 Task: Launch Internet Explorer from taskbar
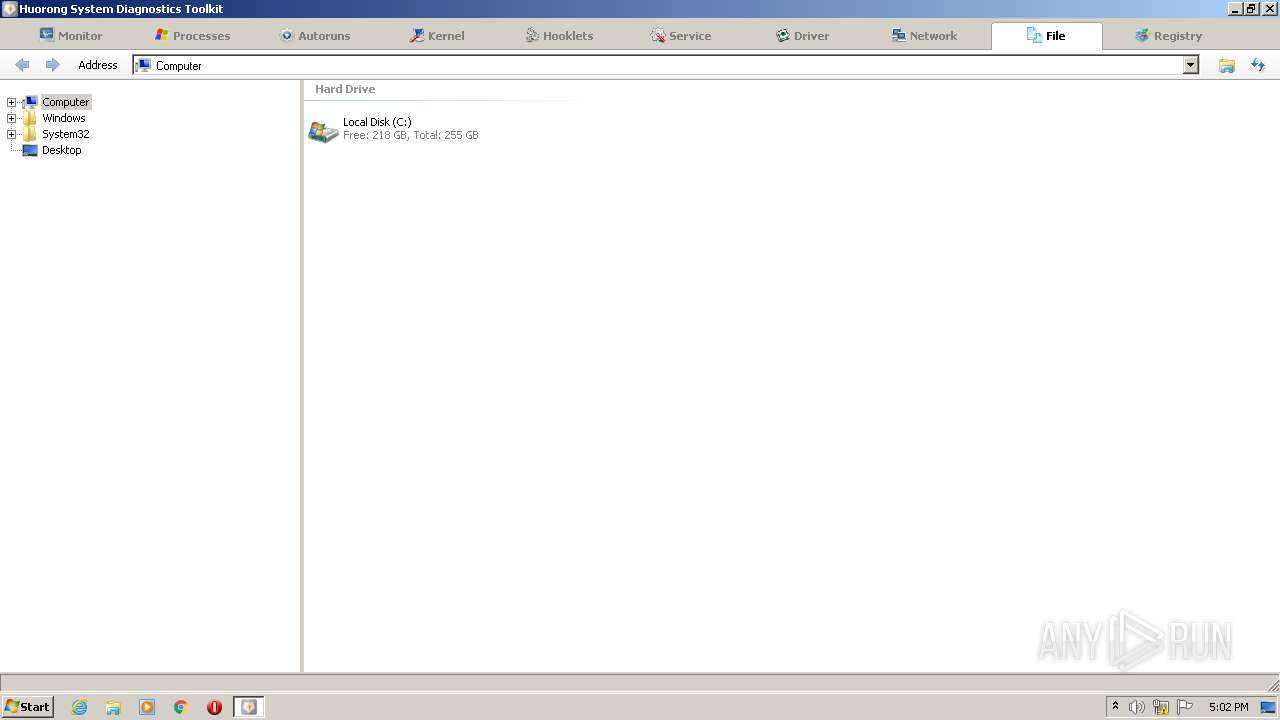tap(80, 707)
